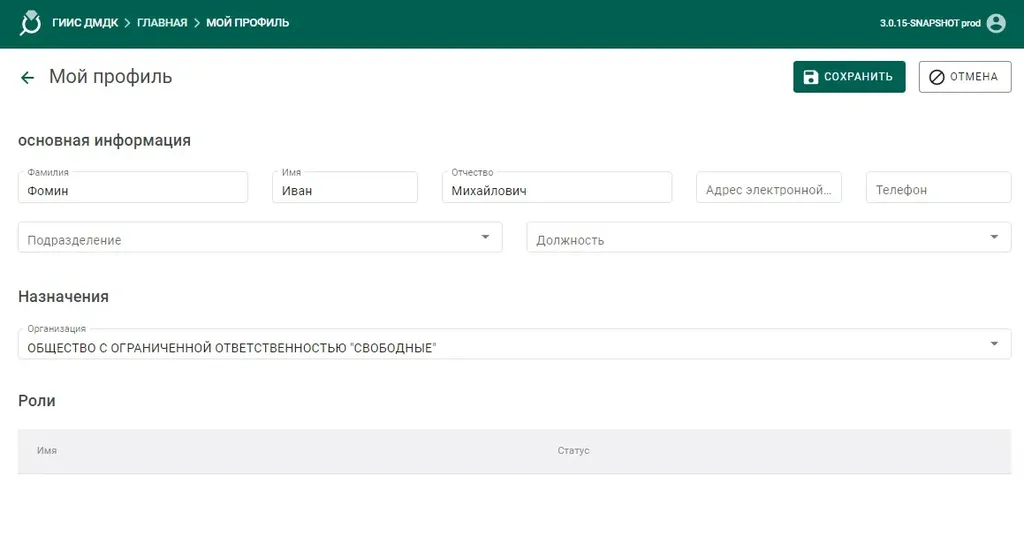
Task: Expand the Подразделение dropdown arrow
Action: click(x=485, y=237)
